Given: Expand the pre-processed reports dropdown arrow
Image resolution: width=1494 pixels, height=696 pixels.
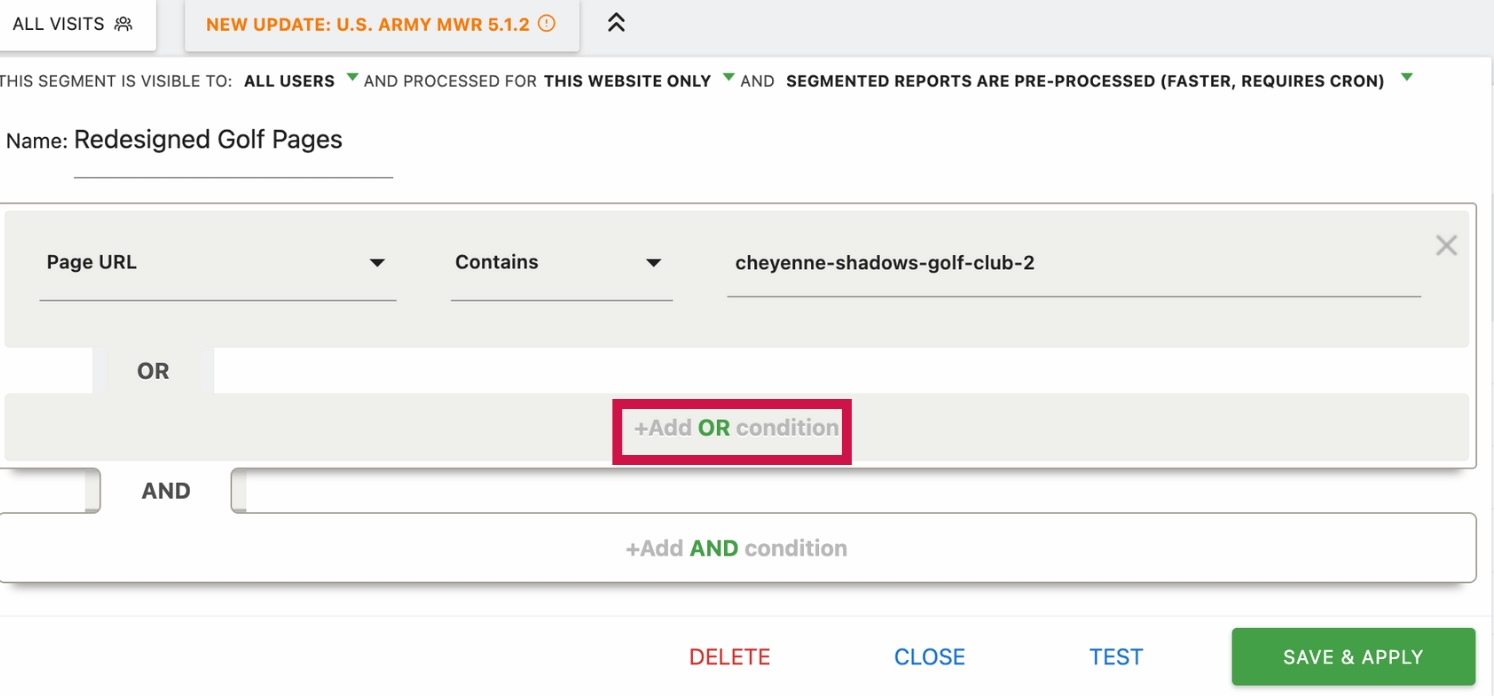Looking at the screenshot, I should pyautogui.click(x=1407, y=77).
